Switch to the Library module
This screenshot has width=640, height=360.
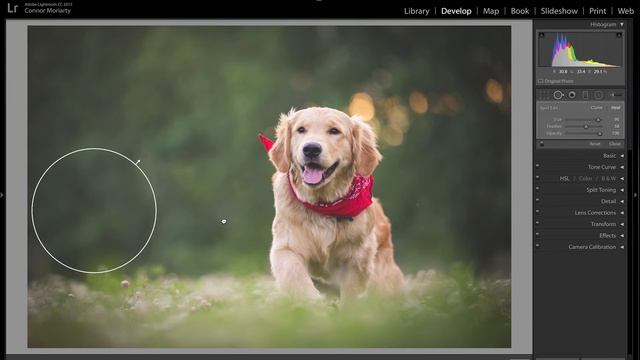[x=416, y=11]
